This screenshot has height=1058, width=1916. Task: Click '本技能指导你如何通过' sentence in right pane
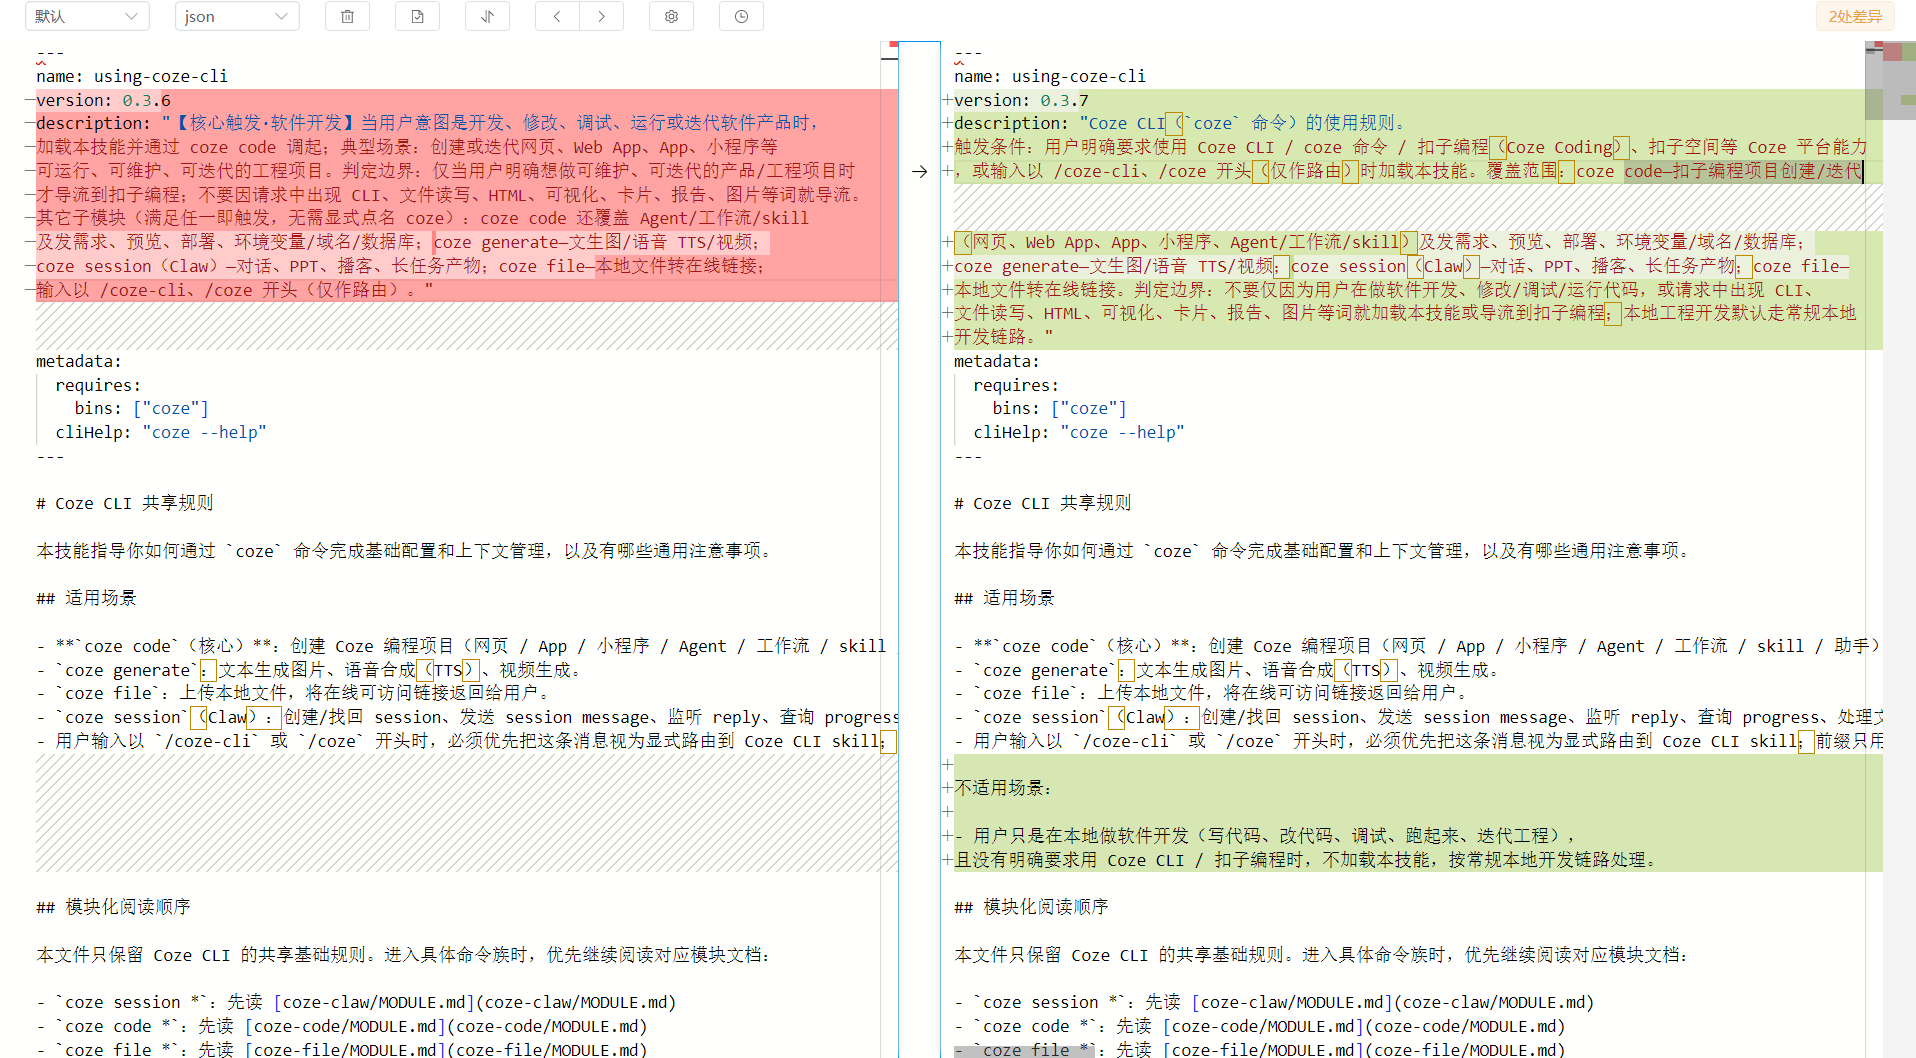pos(1324,551)
